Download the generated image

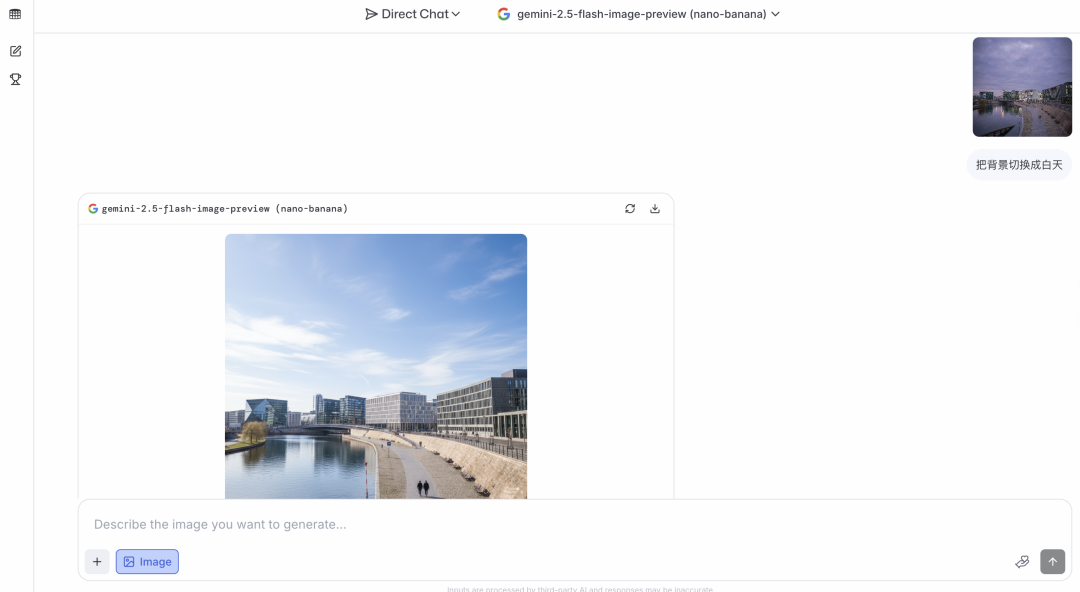pos(655,208)
